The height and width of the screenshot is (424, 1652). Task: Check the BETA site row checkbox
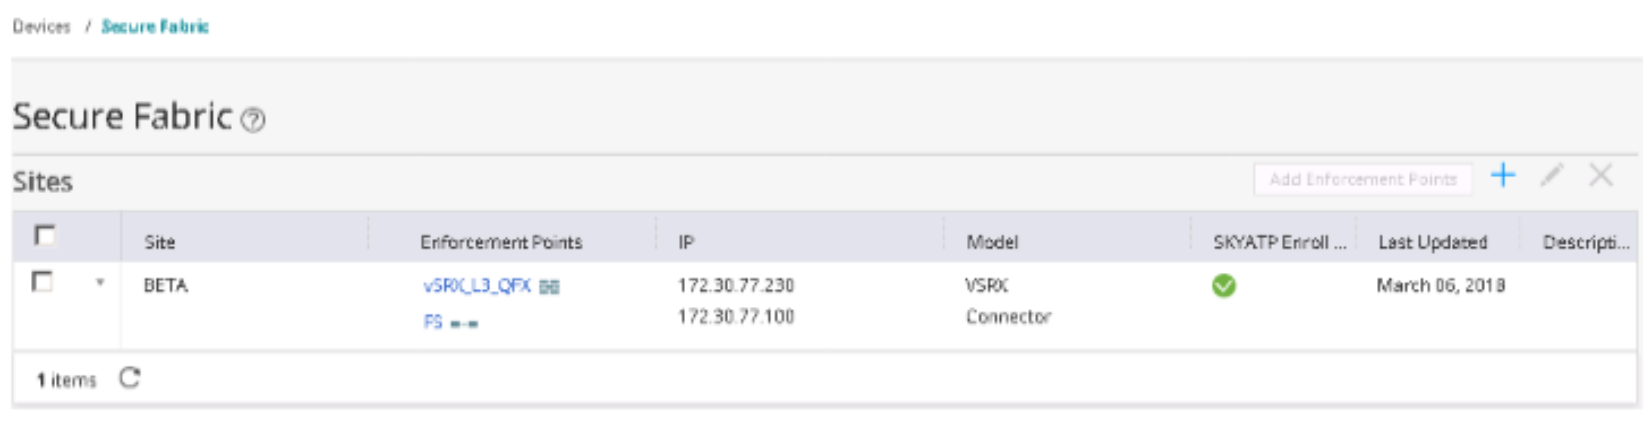[42, 283]
